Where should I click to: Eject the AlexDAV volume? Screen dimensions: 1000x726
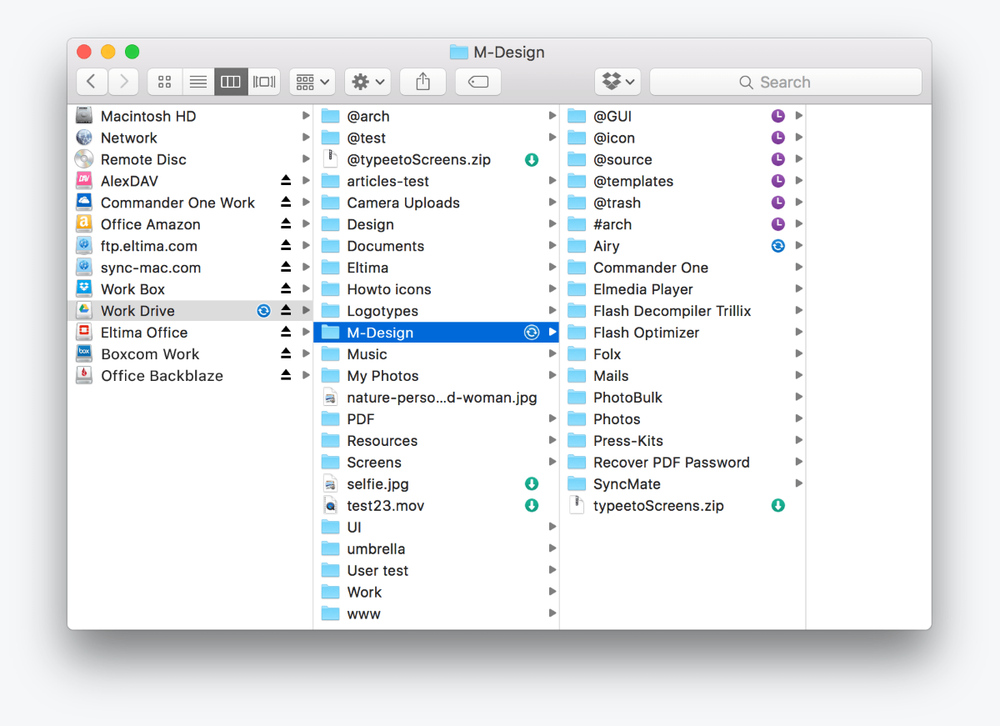click(286, 181)
